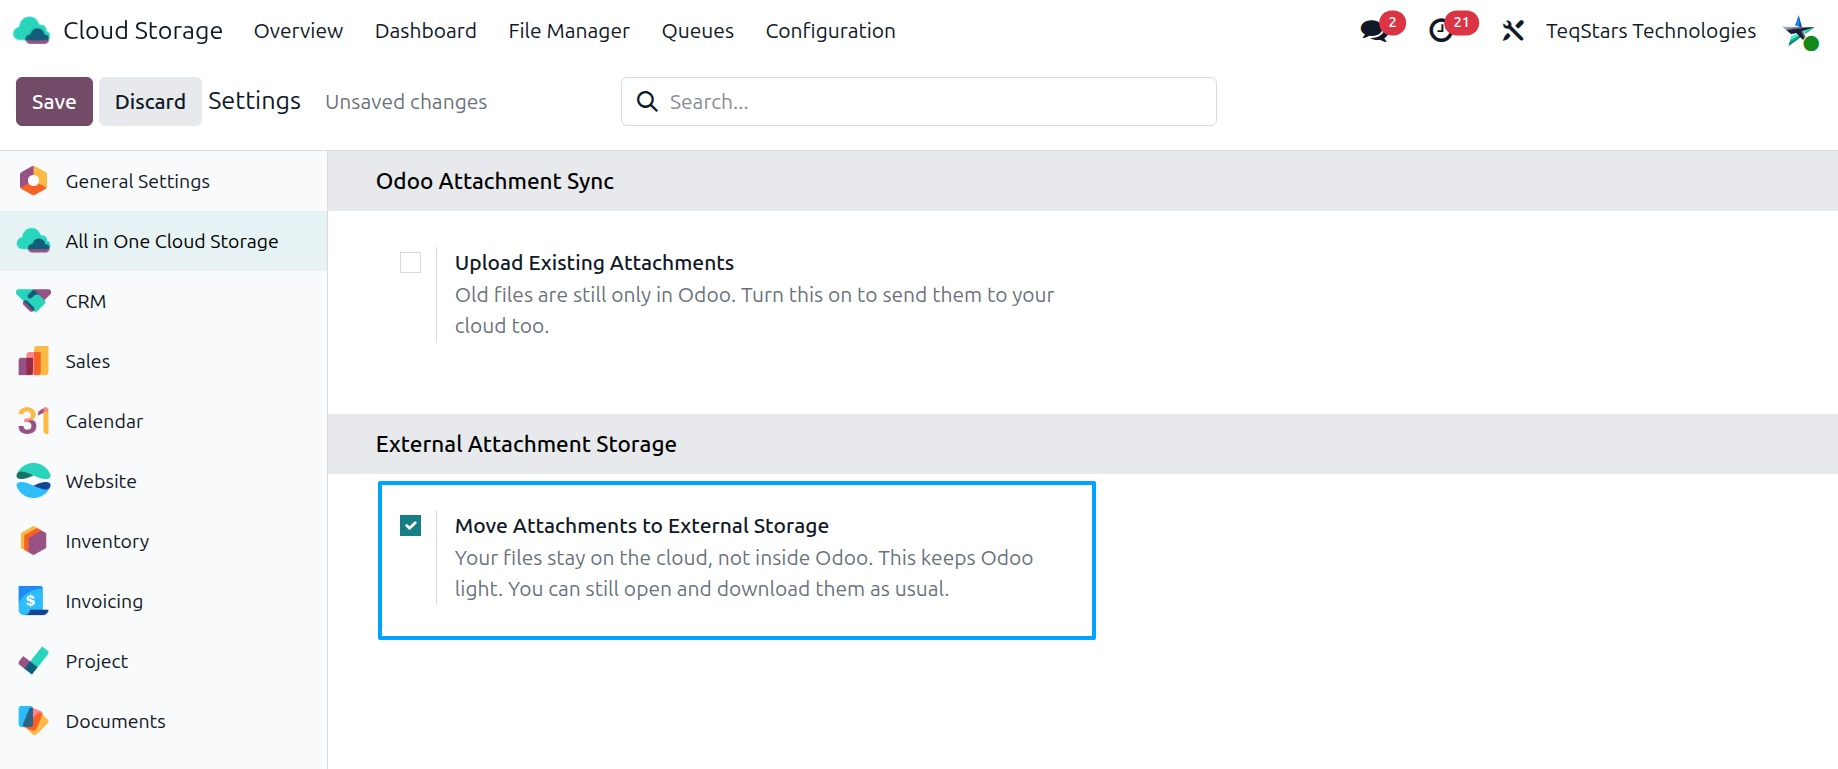1838x769 pixels.
Task: Click the Calendar 31 icon
Action: 33,421
